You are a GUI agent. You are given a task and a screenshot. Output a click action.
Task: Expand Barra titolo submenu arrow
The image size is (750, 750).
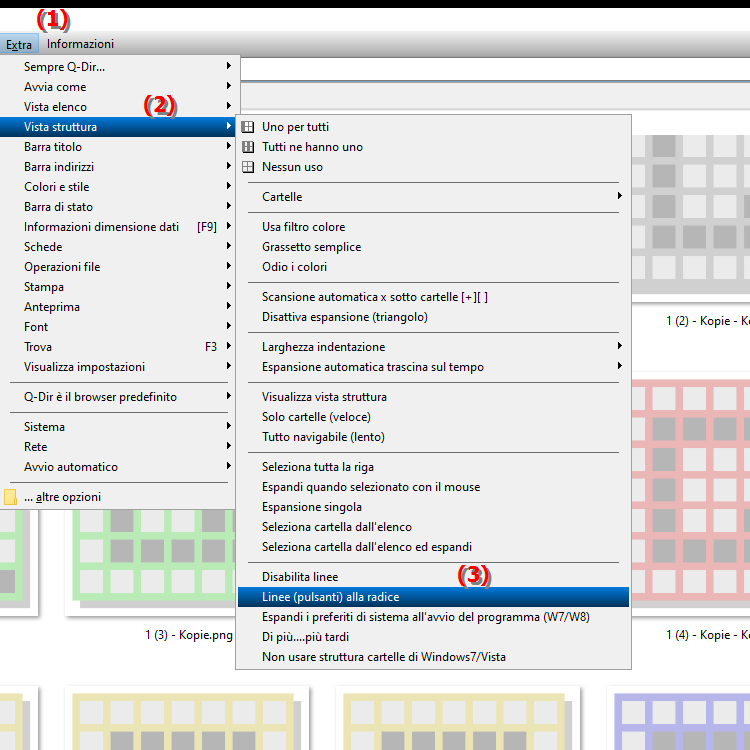click(x=229, y=146)
